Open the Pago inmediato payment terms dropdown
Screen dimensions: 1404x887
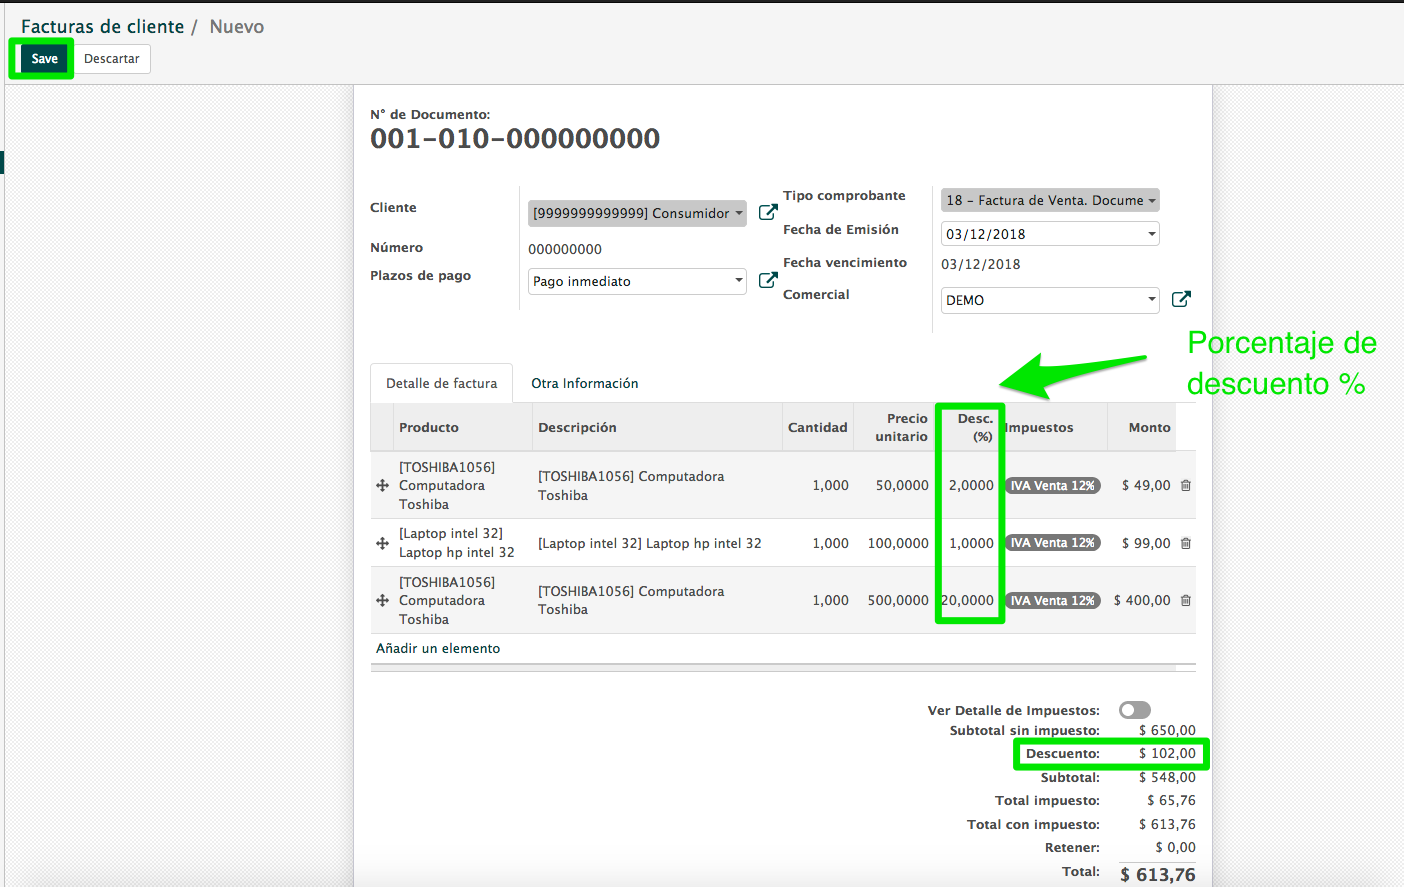637,281
